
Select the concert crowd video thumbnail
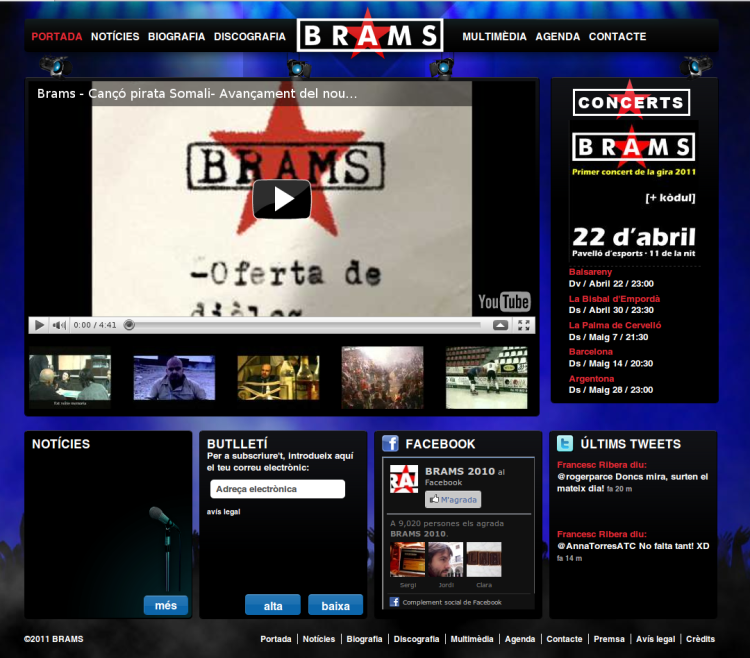382,377
